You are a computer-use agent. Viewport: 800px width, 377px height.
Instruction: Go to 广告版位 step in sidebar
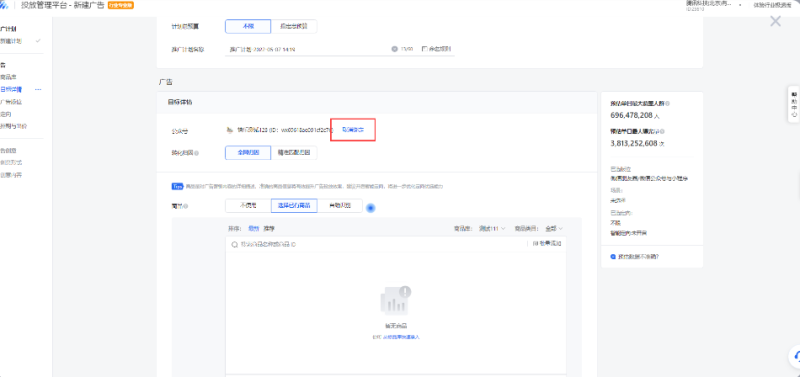tap(11, 102)
